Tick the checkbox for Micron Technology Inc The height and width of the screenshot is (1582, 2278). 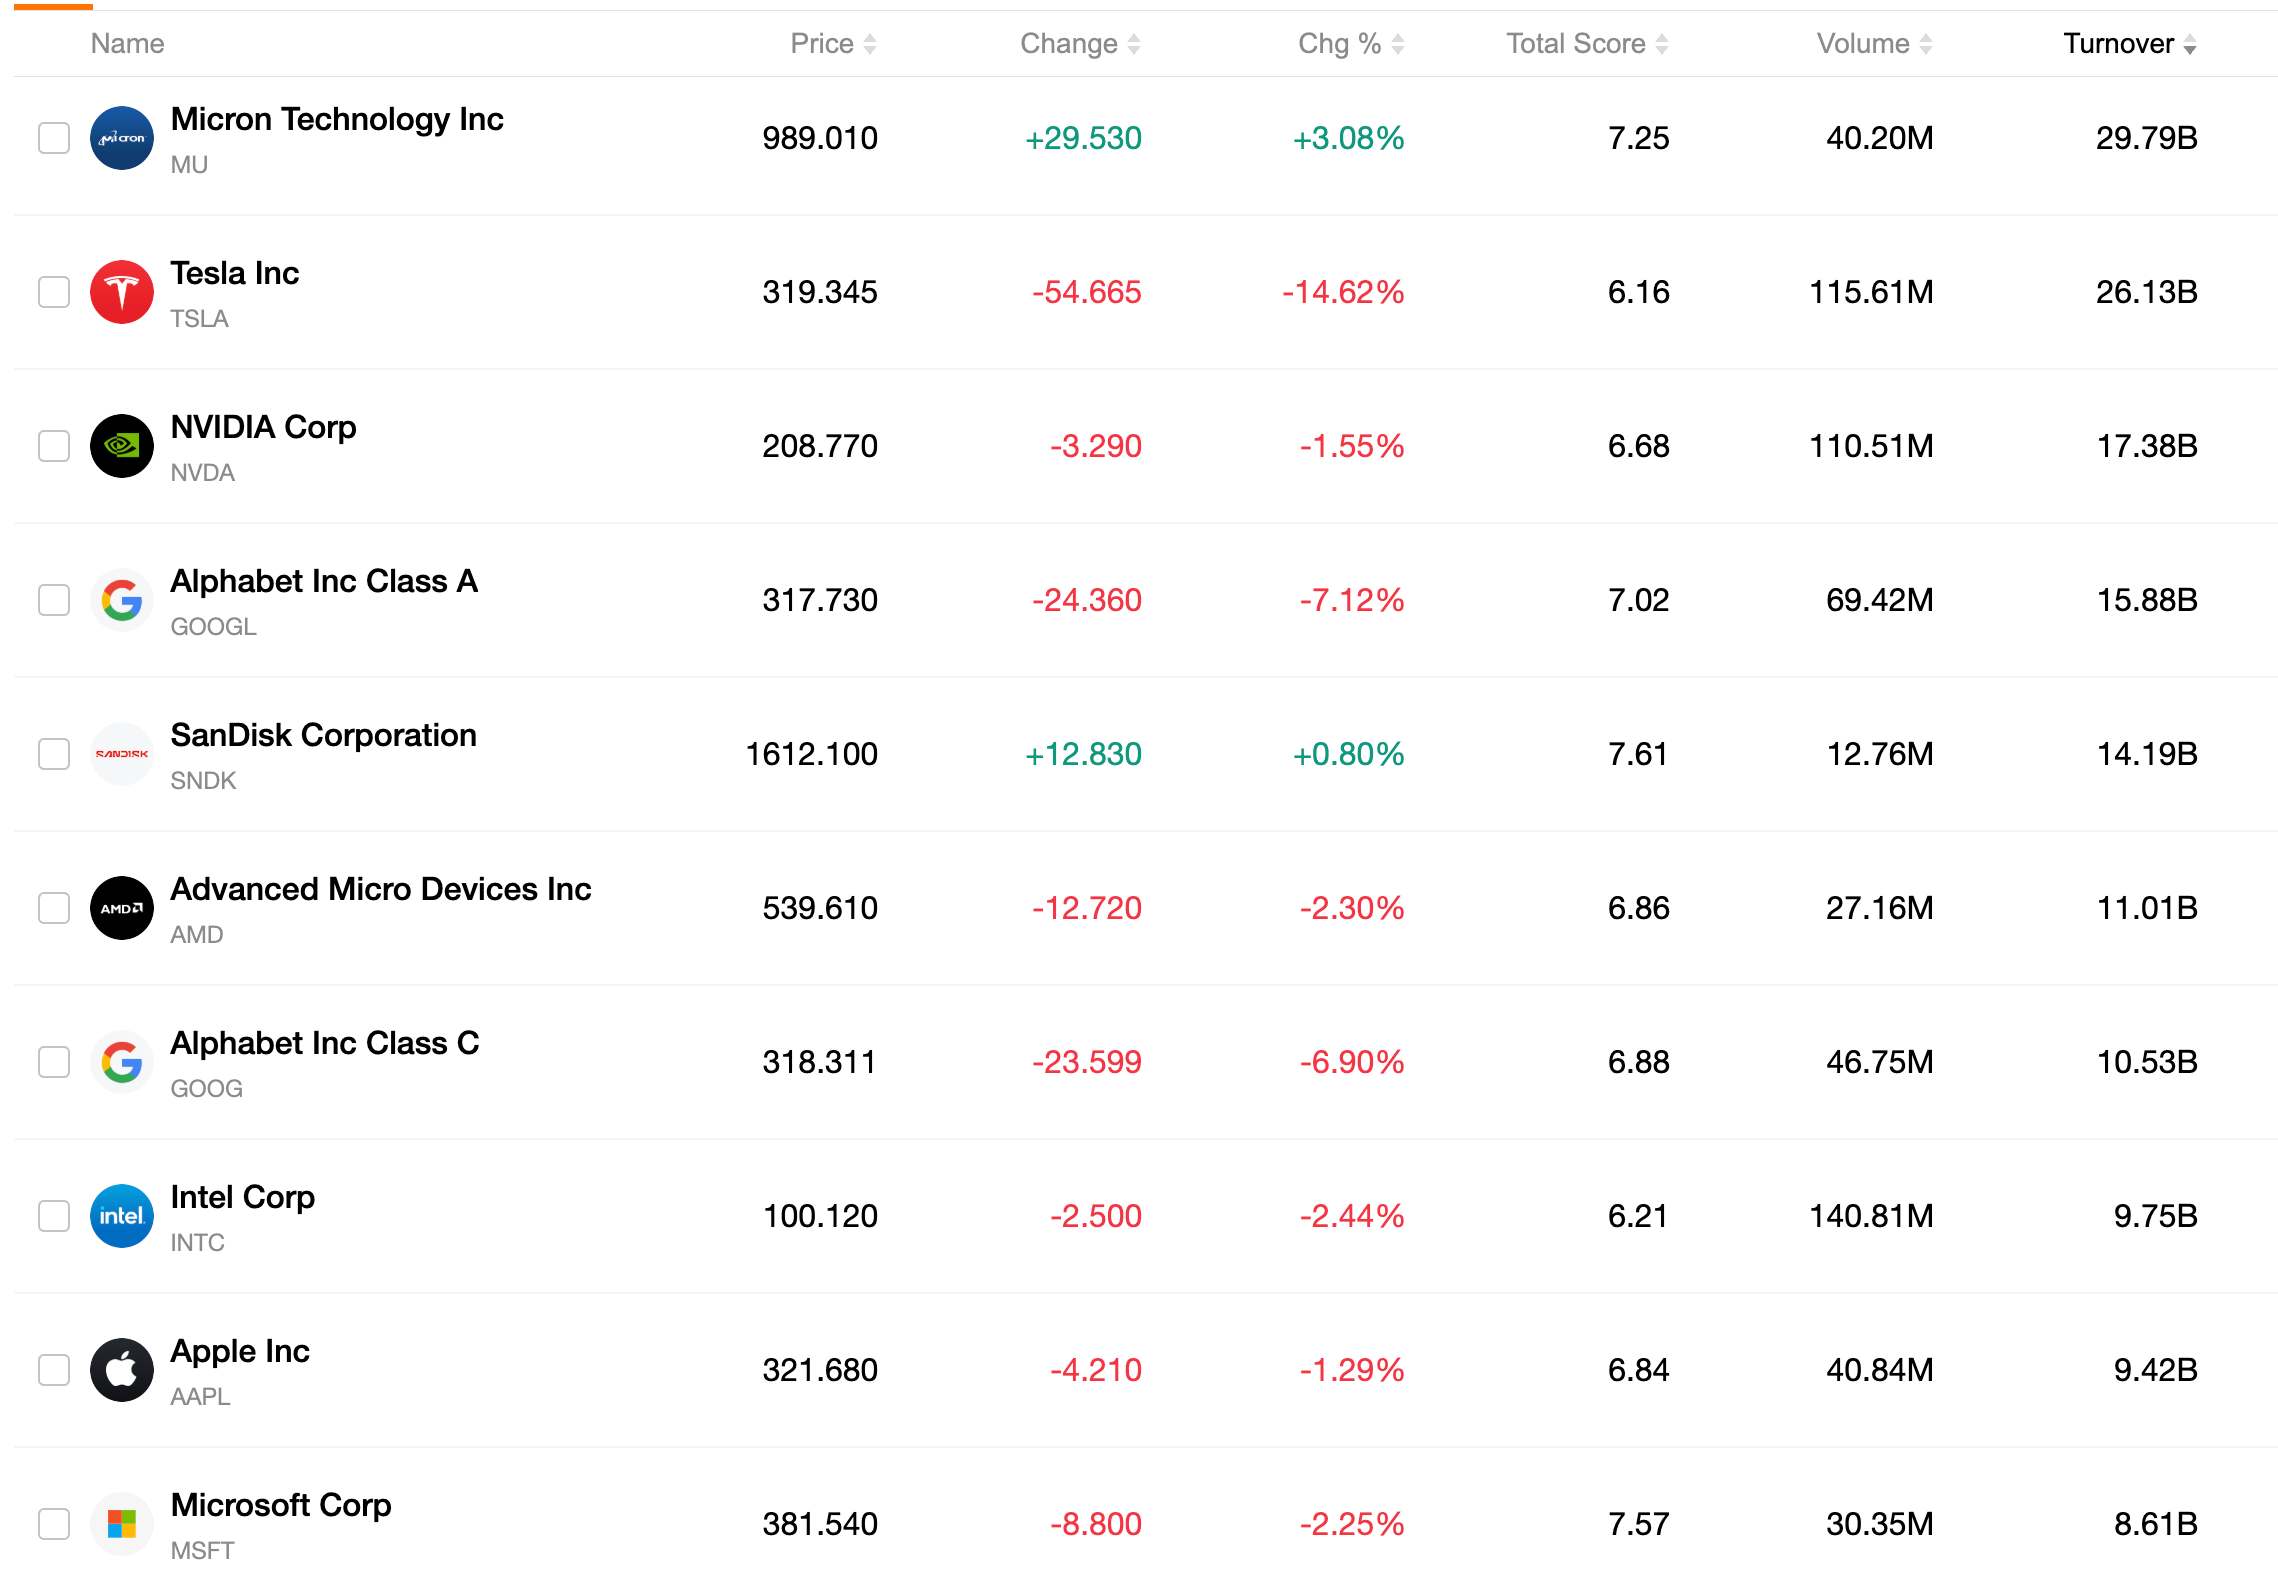(54, 138)
